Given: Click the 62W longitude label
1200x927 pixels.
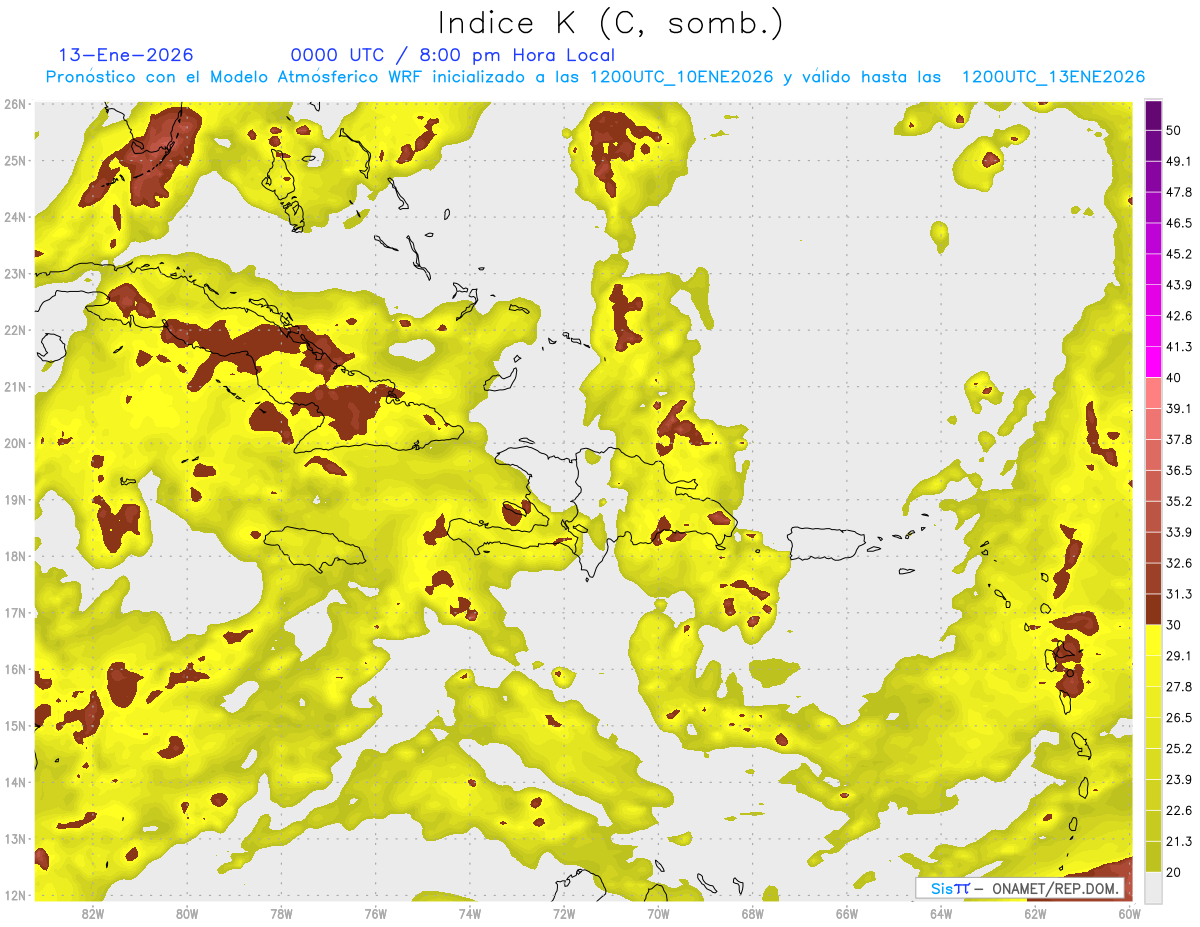Looking at the screenshot, I should pos(1035,913).
